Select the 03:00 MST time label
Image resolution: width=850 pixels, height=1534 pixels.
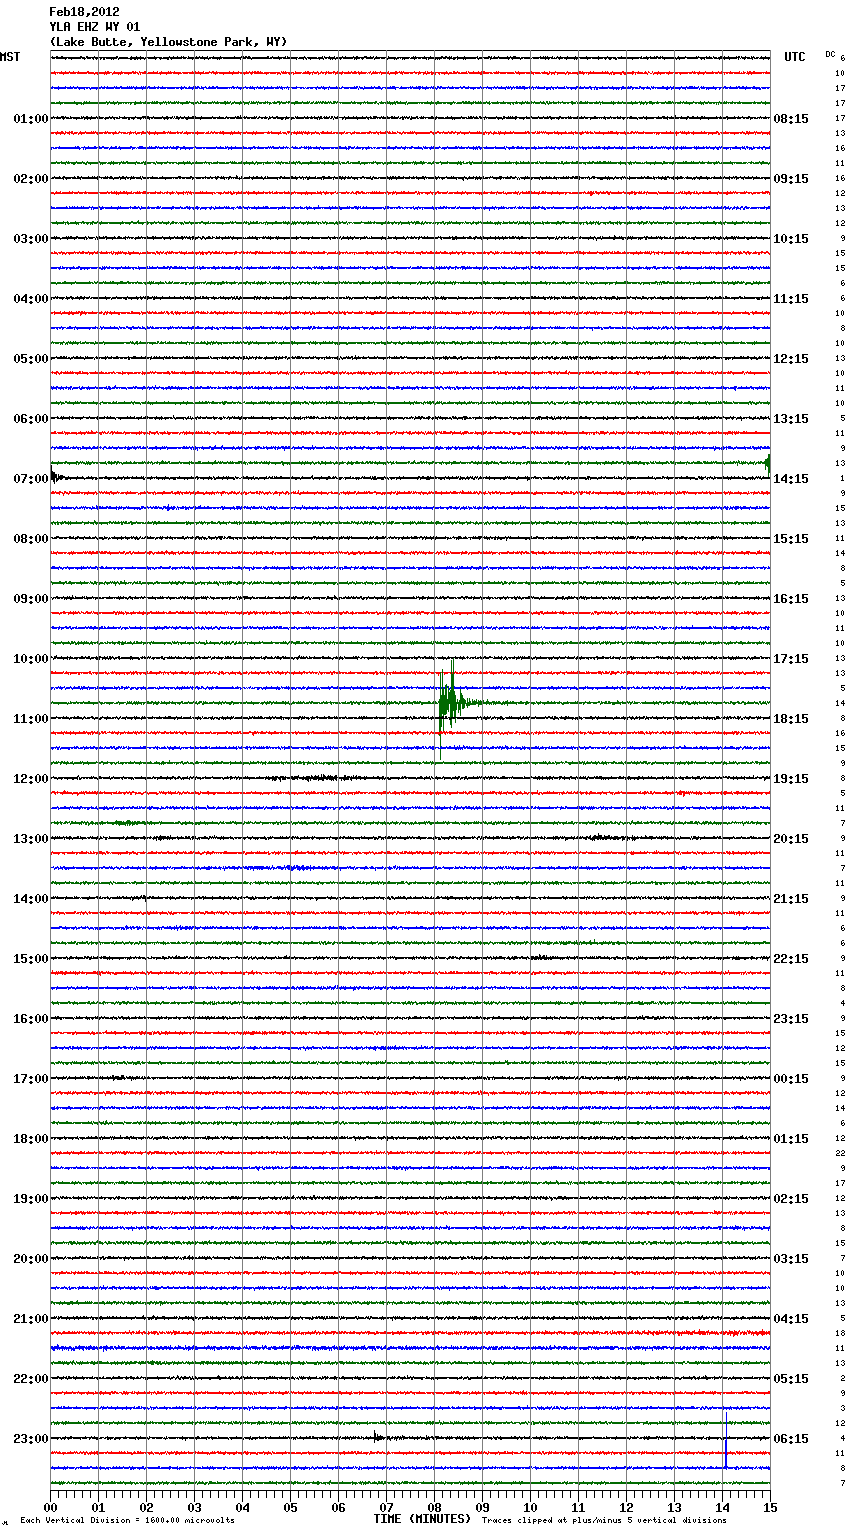click(31, 239)
